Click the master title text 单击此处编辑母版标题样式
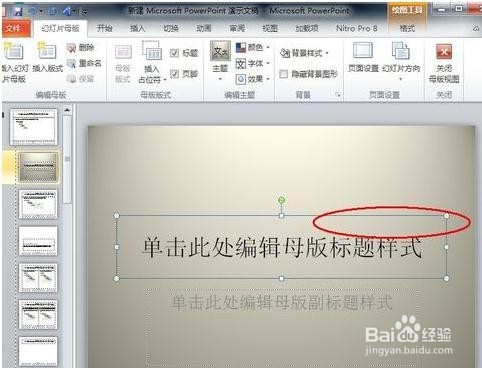The height and width of the screenshot is (368, 482). pyautogui.click(x=282, y=247)
